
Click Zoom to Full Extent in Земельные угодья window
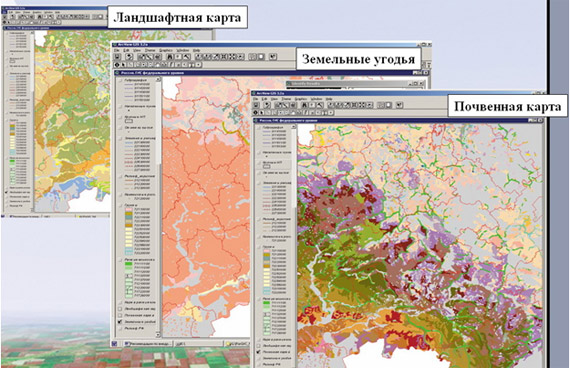click(x=200, y=57)
